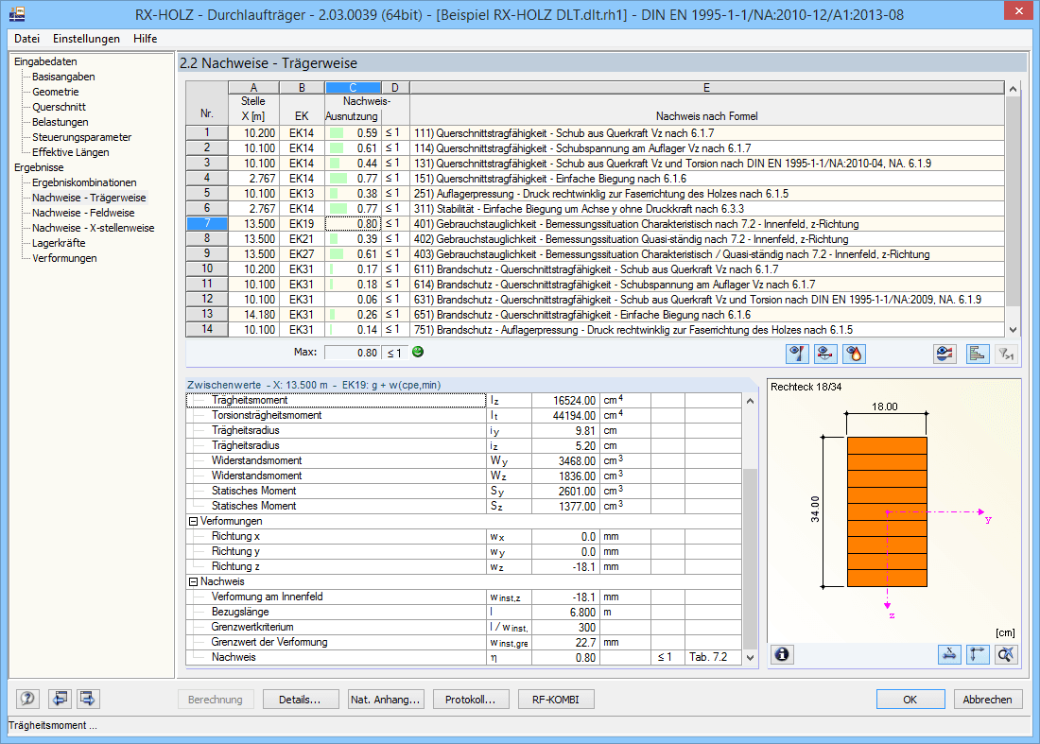Toggle dimension display in cross-section view
The height and width of the screenshot is (744, 1040).
pyautogui.click(x=949, y=654)
